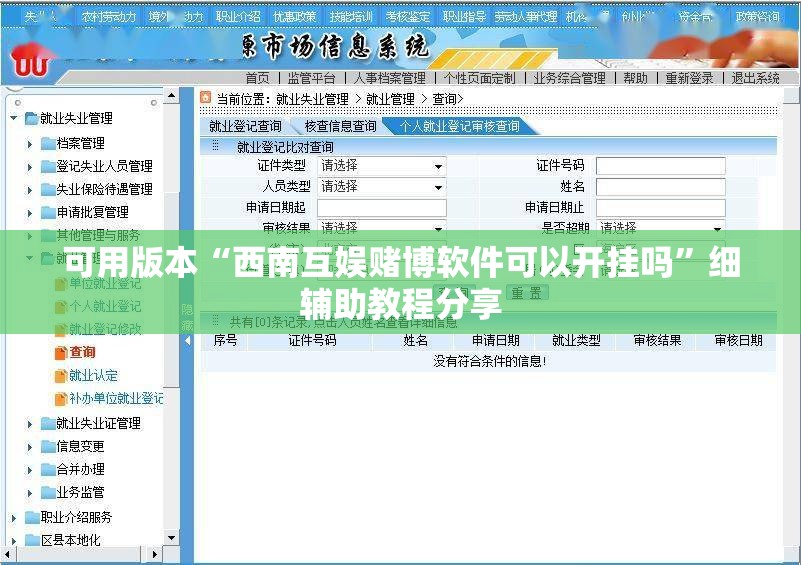This screenshot has height=565, width=801.
Task: Switch to the 核查信息查询 tab
Action: click(341, 126)
